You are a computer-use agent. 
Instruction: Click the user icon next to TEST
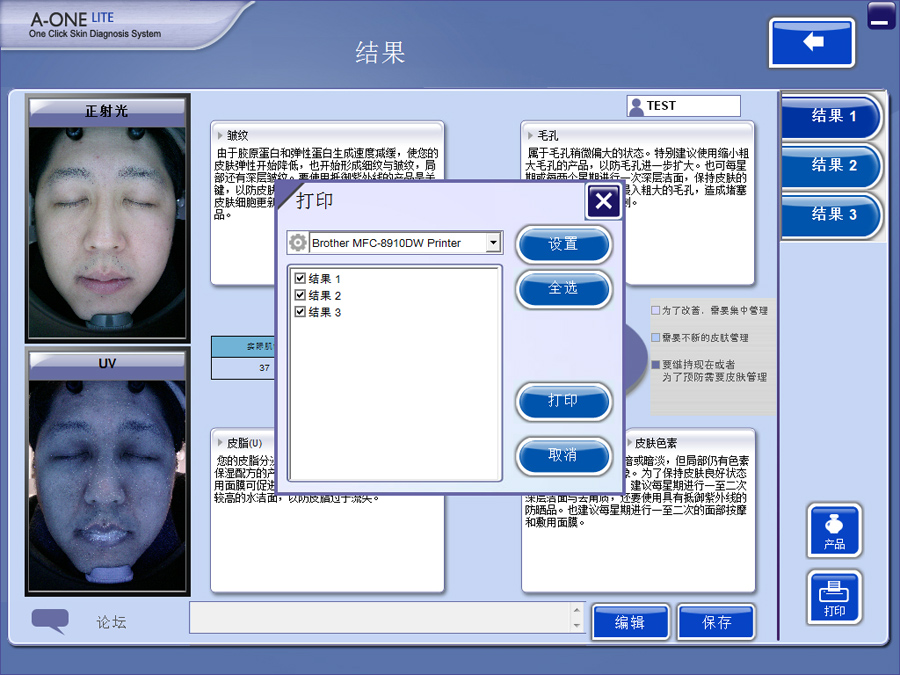point(636,107)
